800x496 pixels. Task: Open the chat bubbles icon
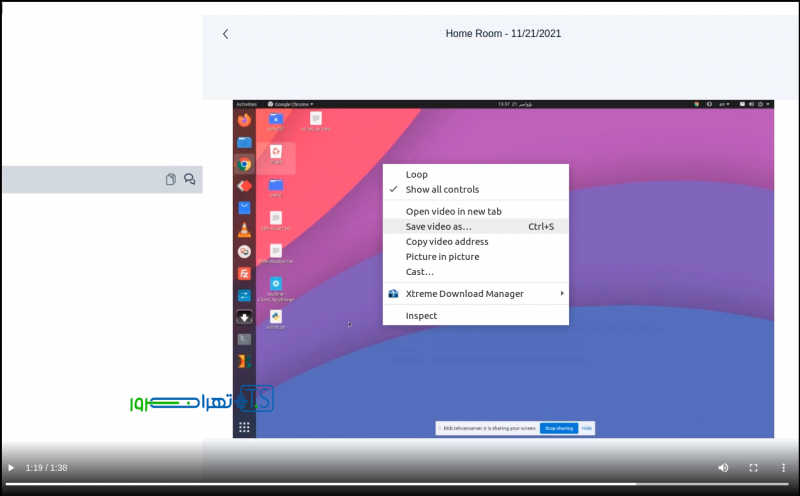point(189,180)
